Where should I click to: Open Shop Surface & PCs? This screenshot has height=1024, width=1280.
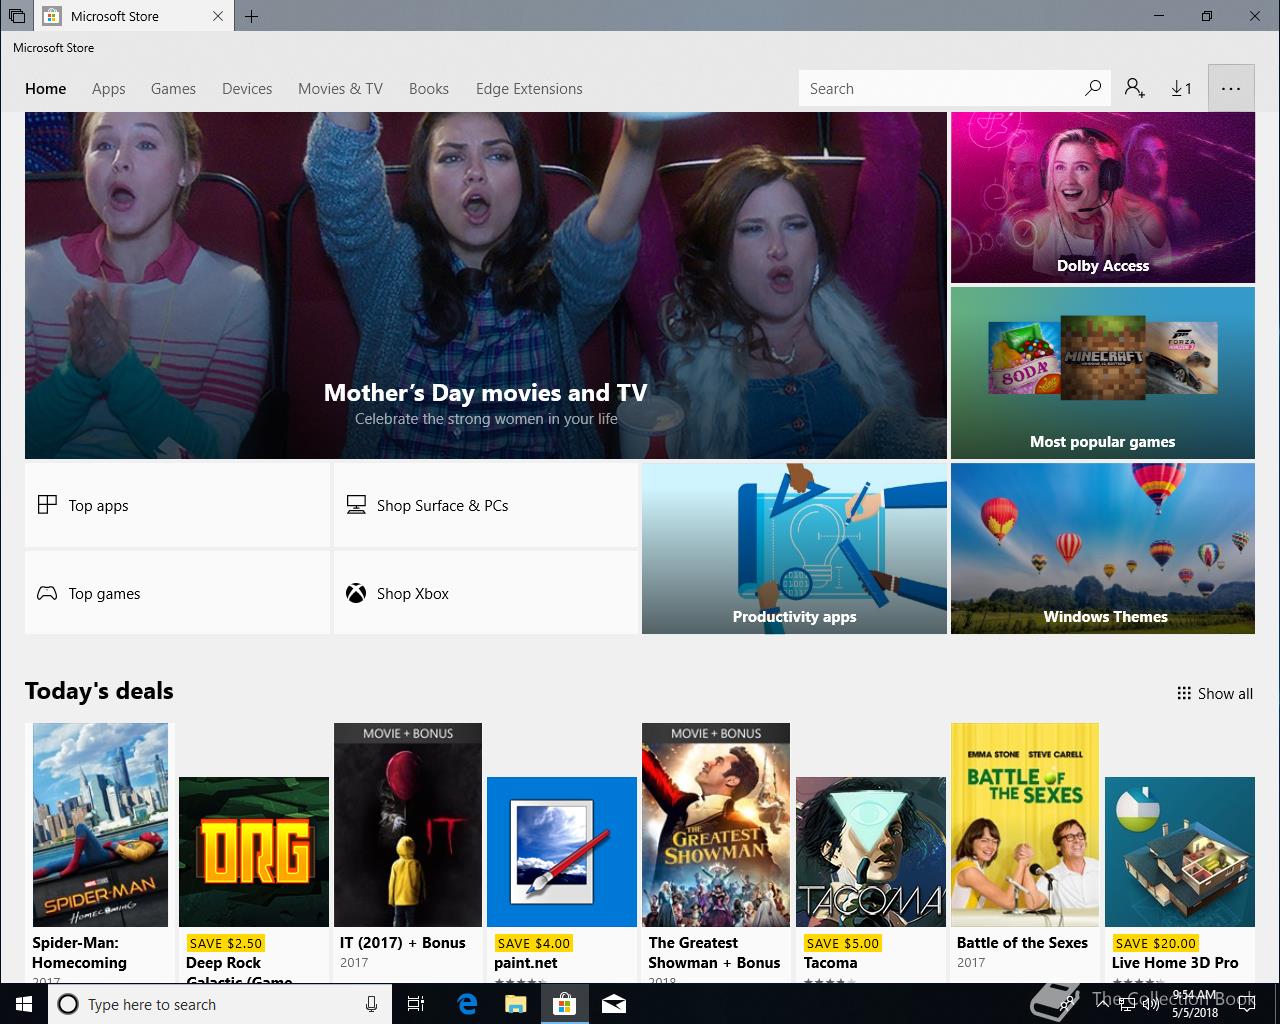pyautogui.click(x=486, y=505)
